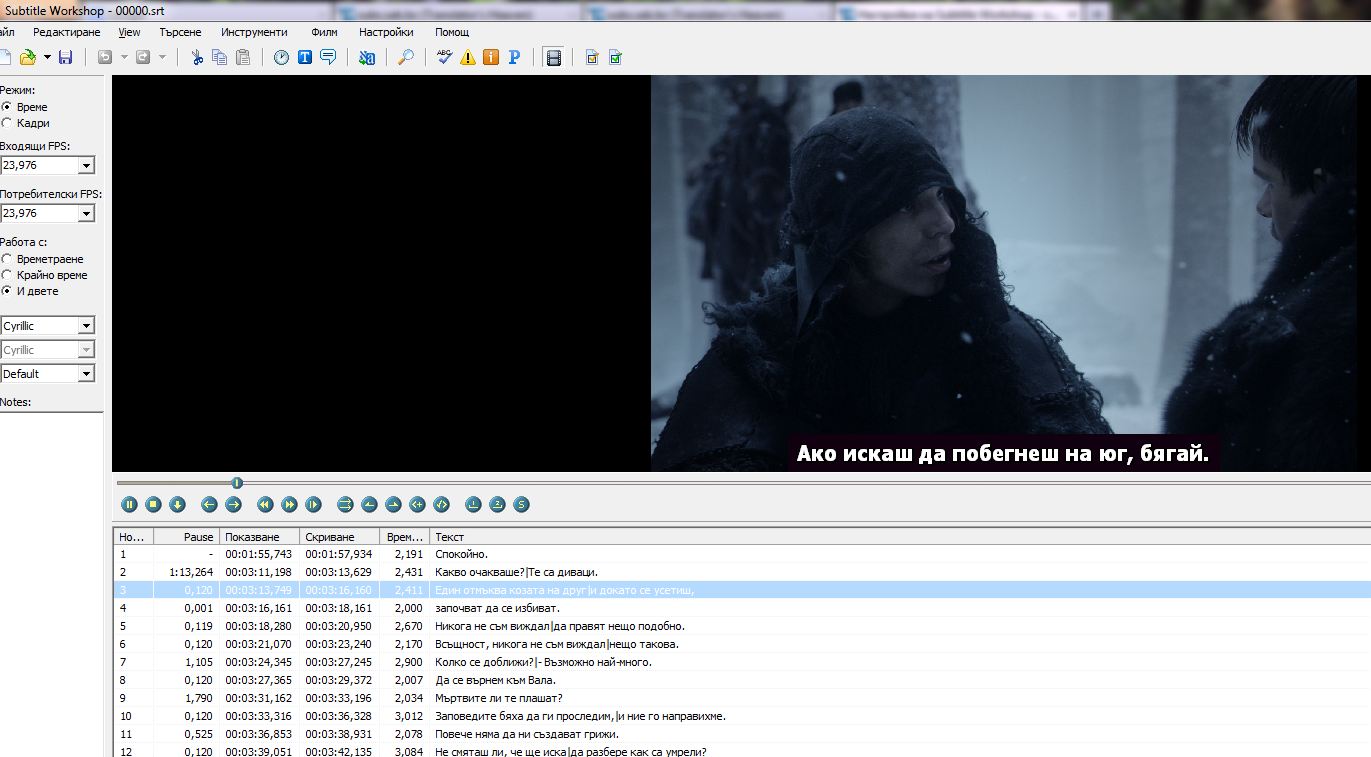The image size is (1371, 757).
Task: Toggle the film strip video preview icon
Action: [x=552, y=58]
